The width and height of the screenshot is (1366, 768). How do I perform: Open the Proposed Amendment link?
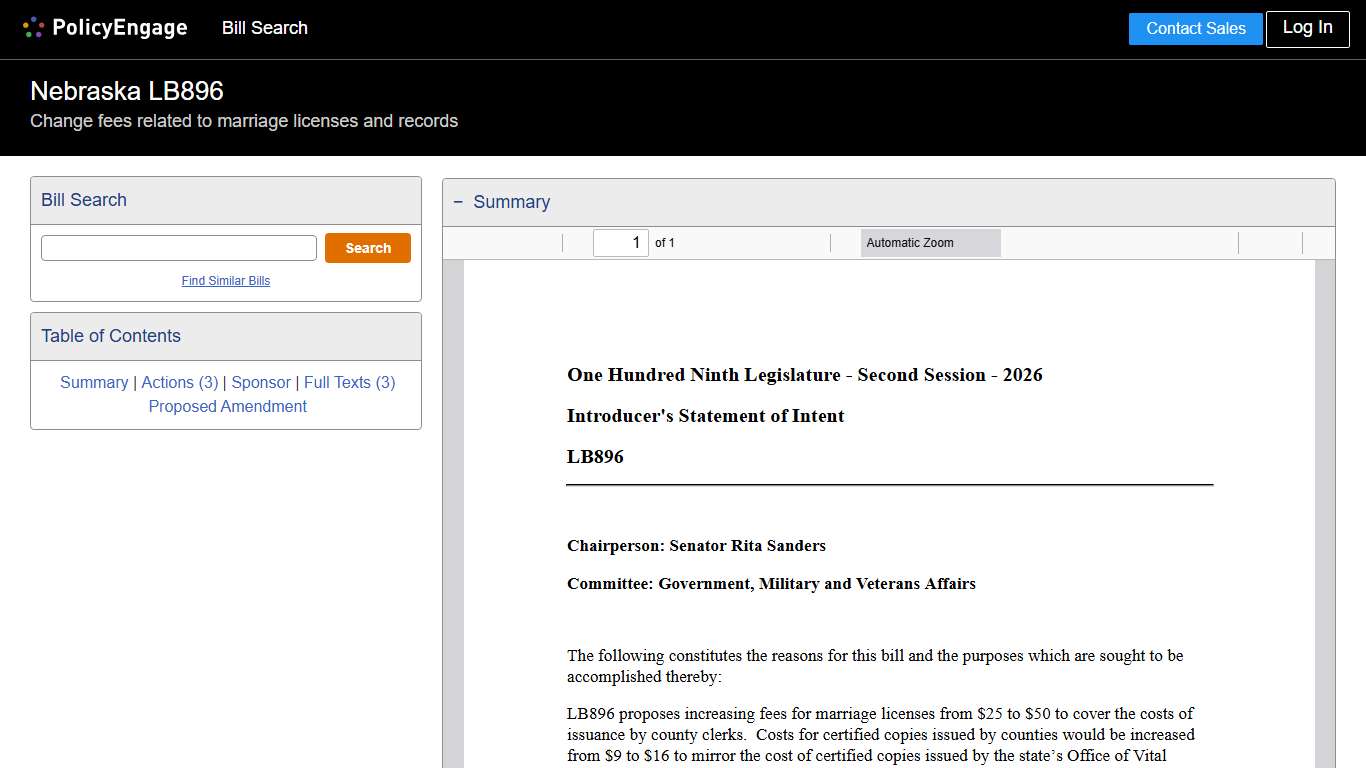point(227,406)
